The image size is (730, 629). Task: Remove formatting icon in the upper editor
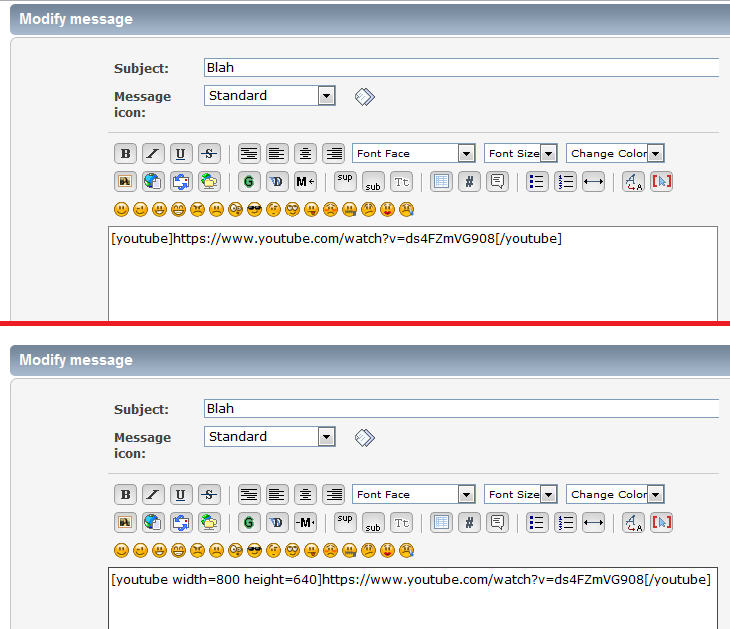coord(633,182)
